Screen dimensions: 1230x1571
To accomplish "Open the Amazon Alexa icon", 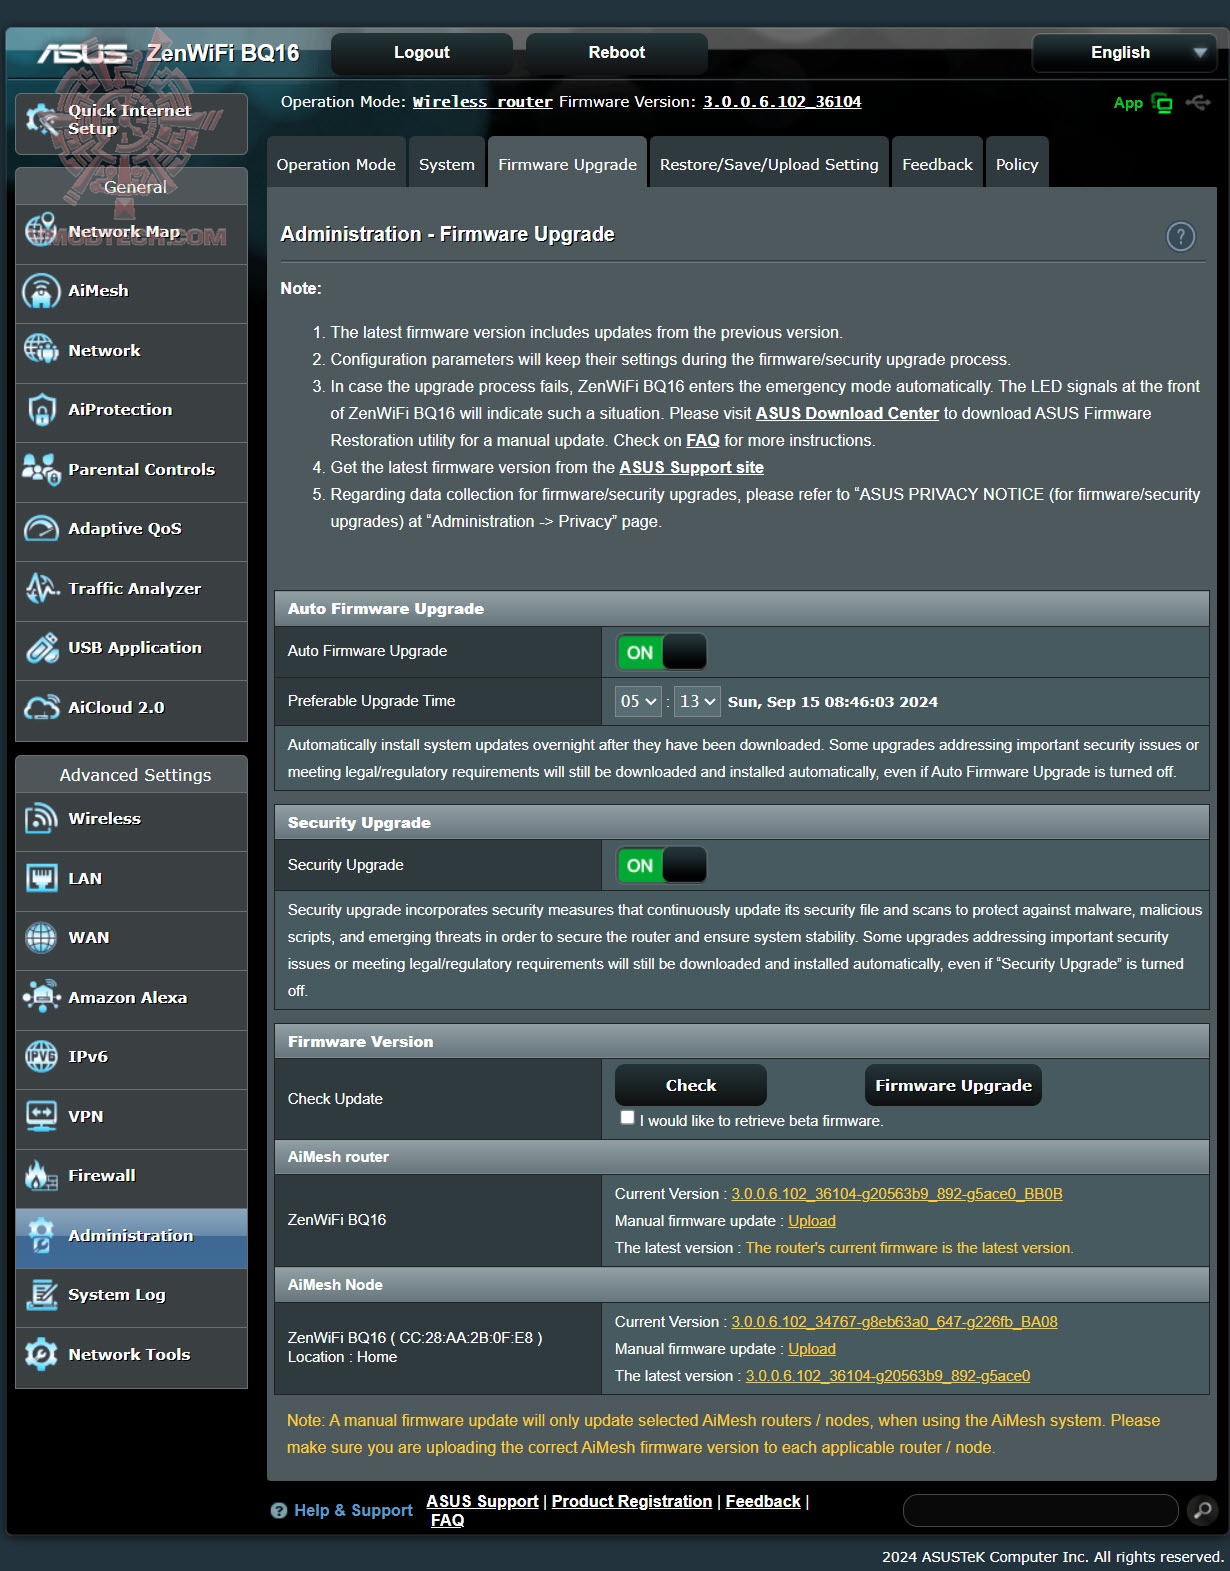I will pyautogui.click(x=41, y=997).
